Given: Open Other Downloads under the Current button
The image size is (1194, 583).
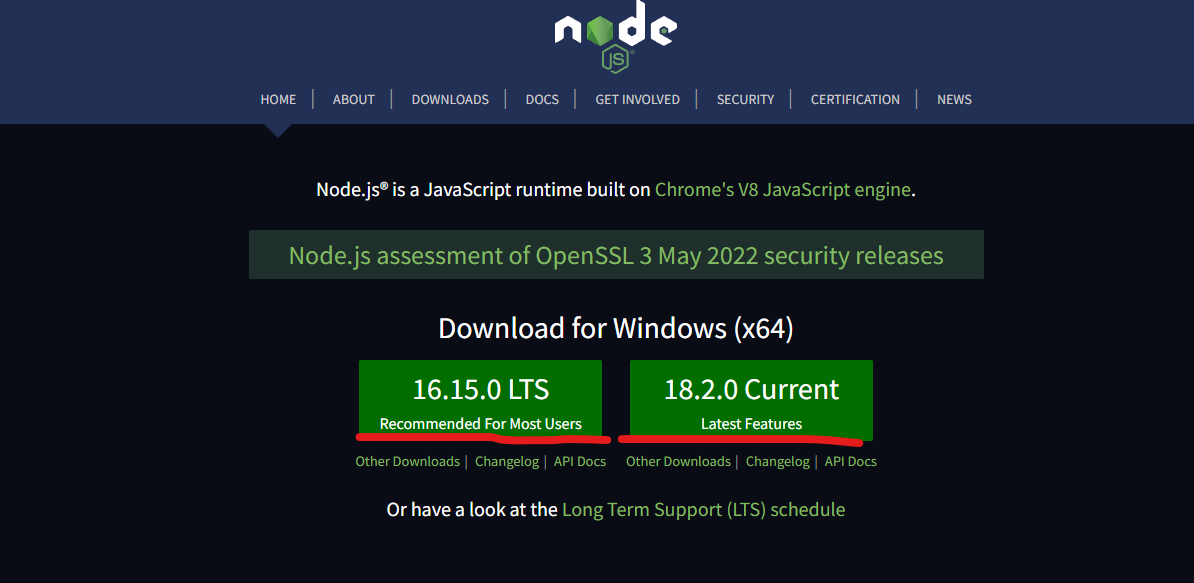Looking at the screenshot, I should [678, 461].
